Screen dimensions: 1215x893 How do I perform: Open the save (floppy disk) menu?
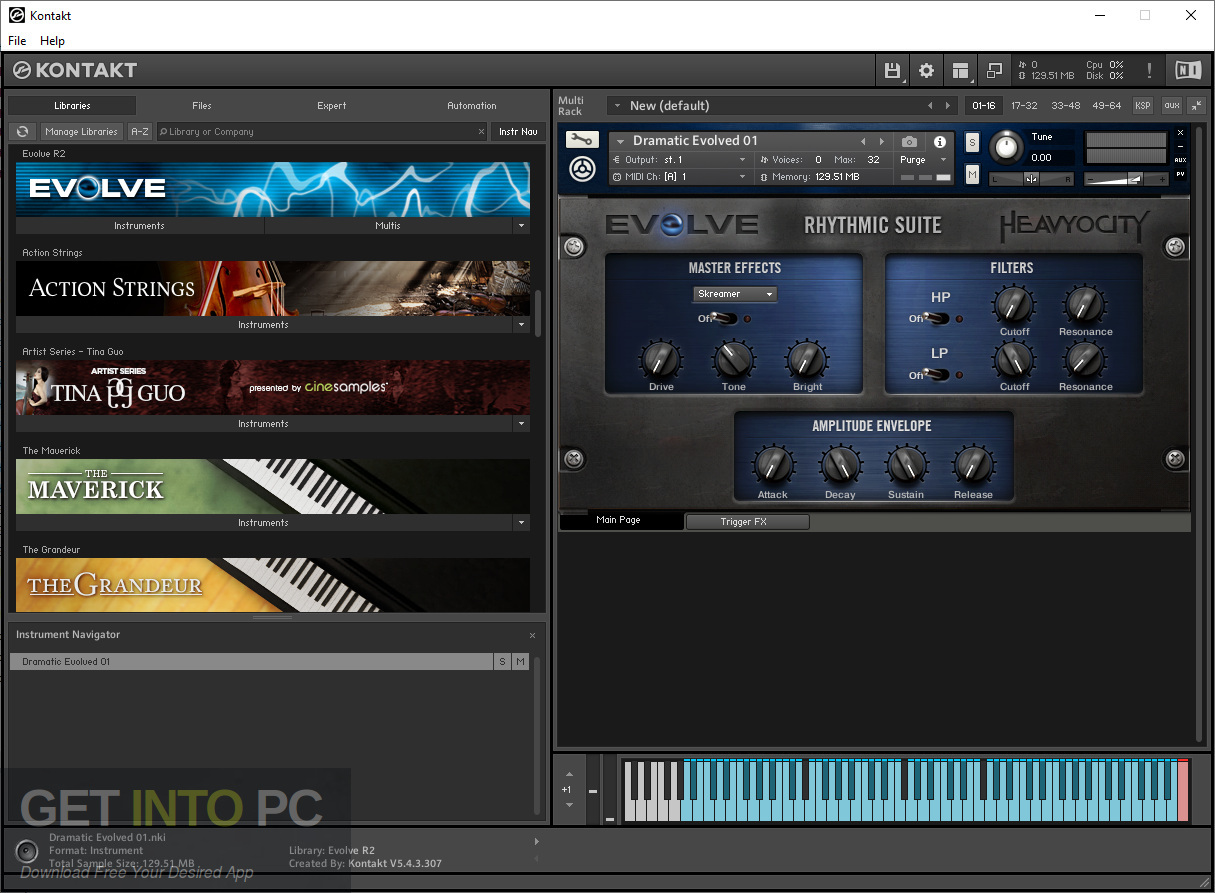point(892,70)
